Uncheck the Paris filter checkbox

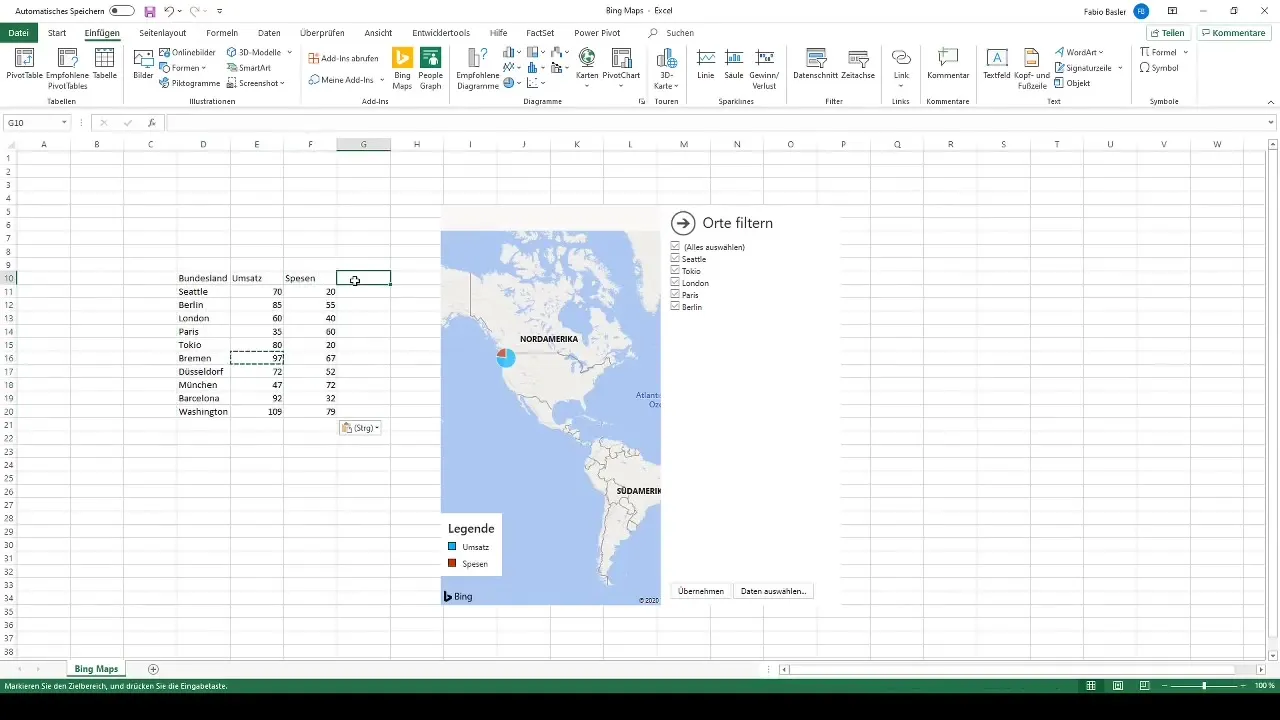(676, 295)
